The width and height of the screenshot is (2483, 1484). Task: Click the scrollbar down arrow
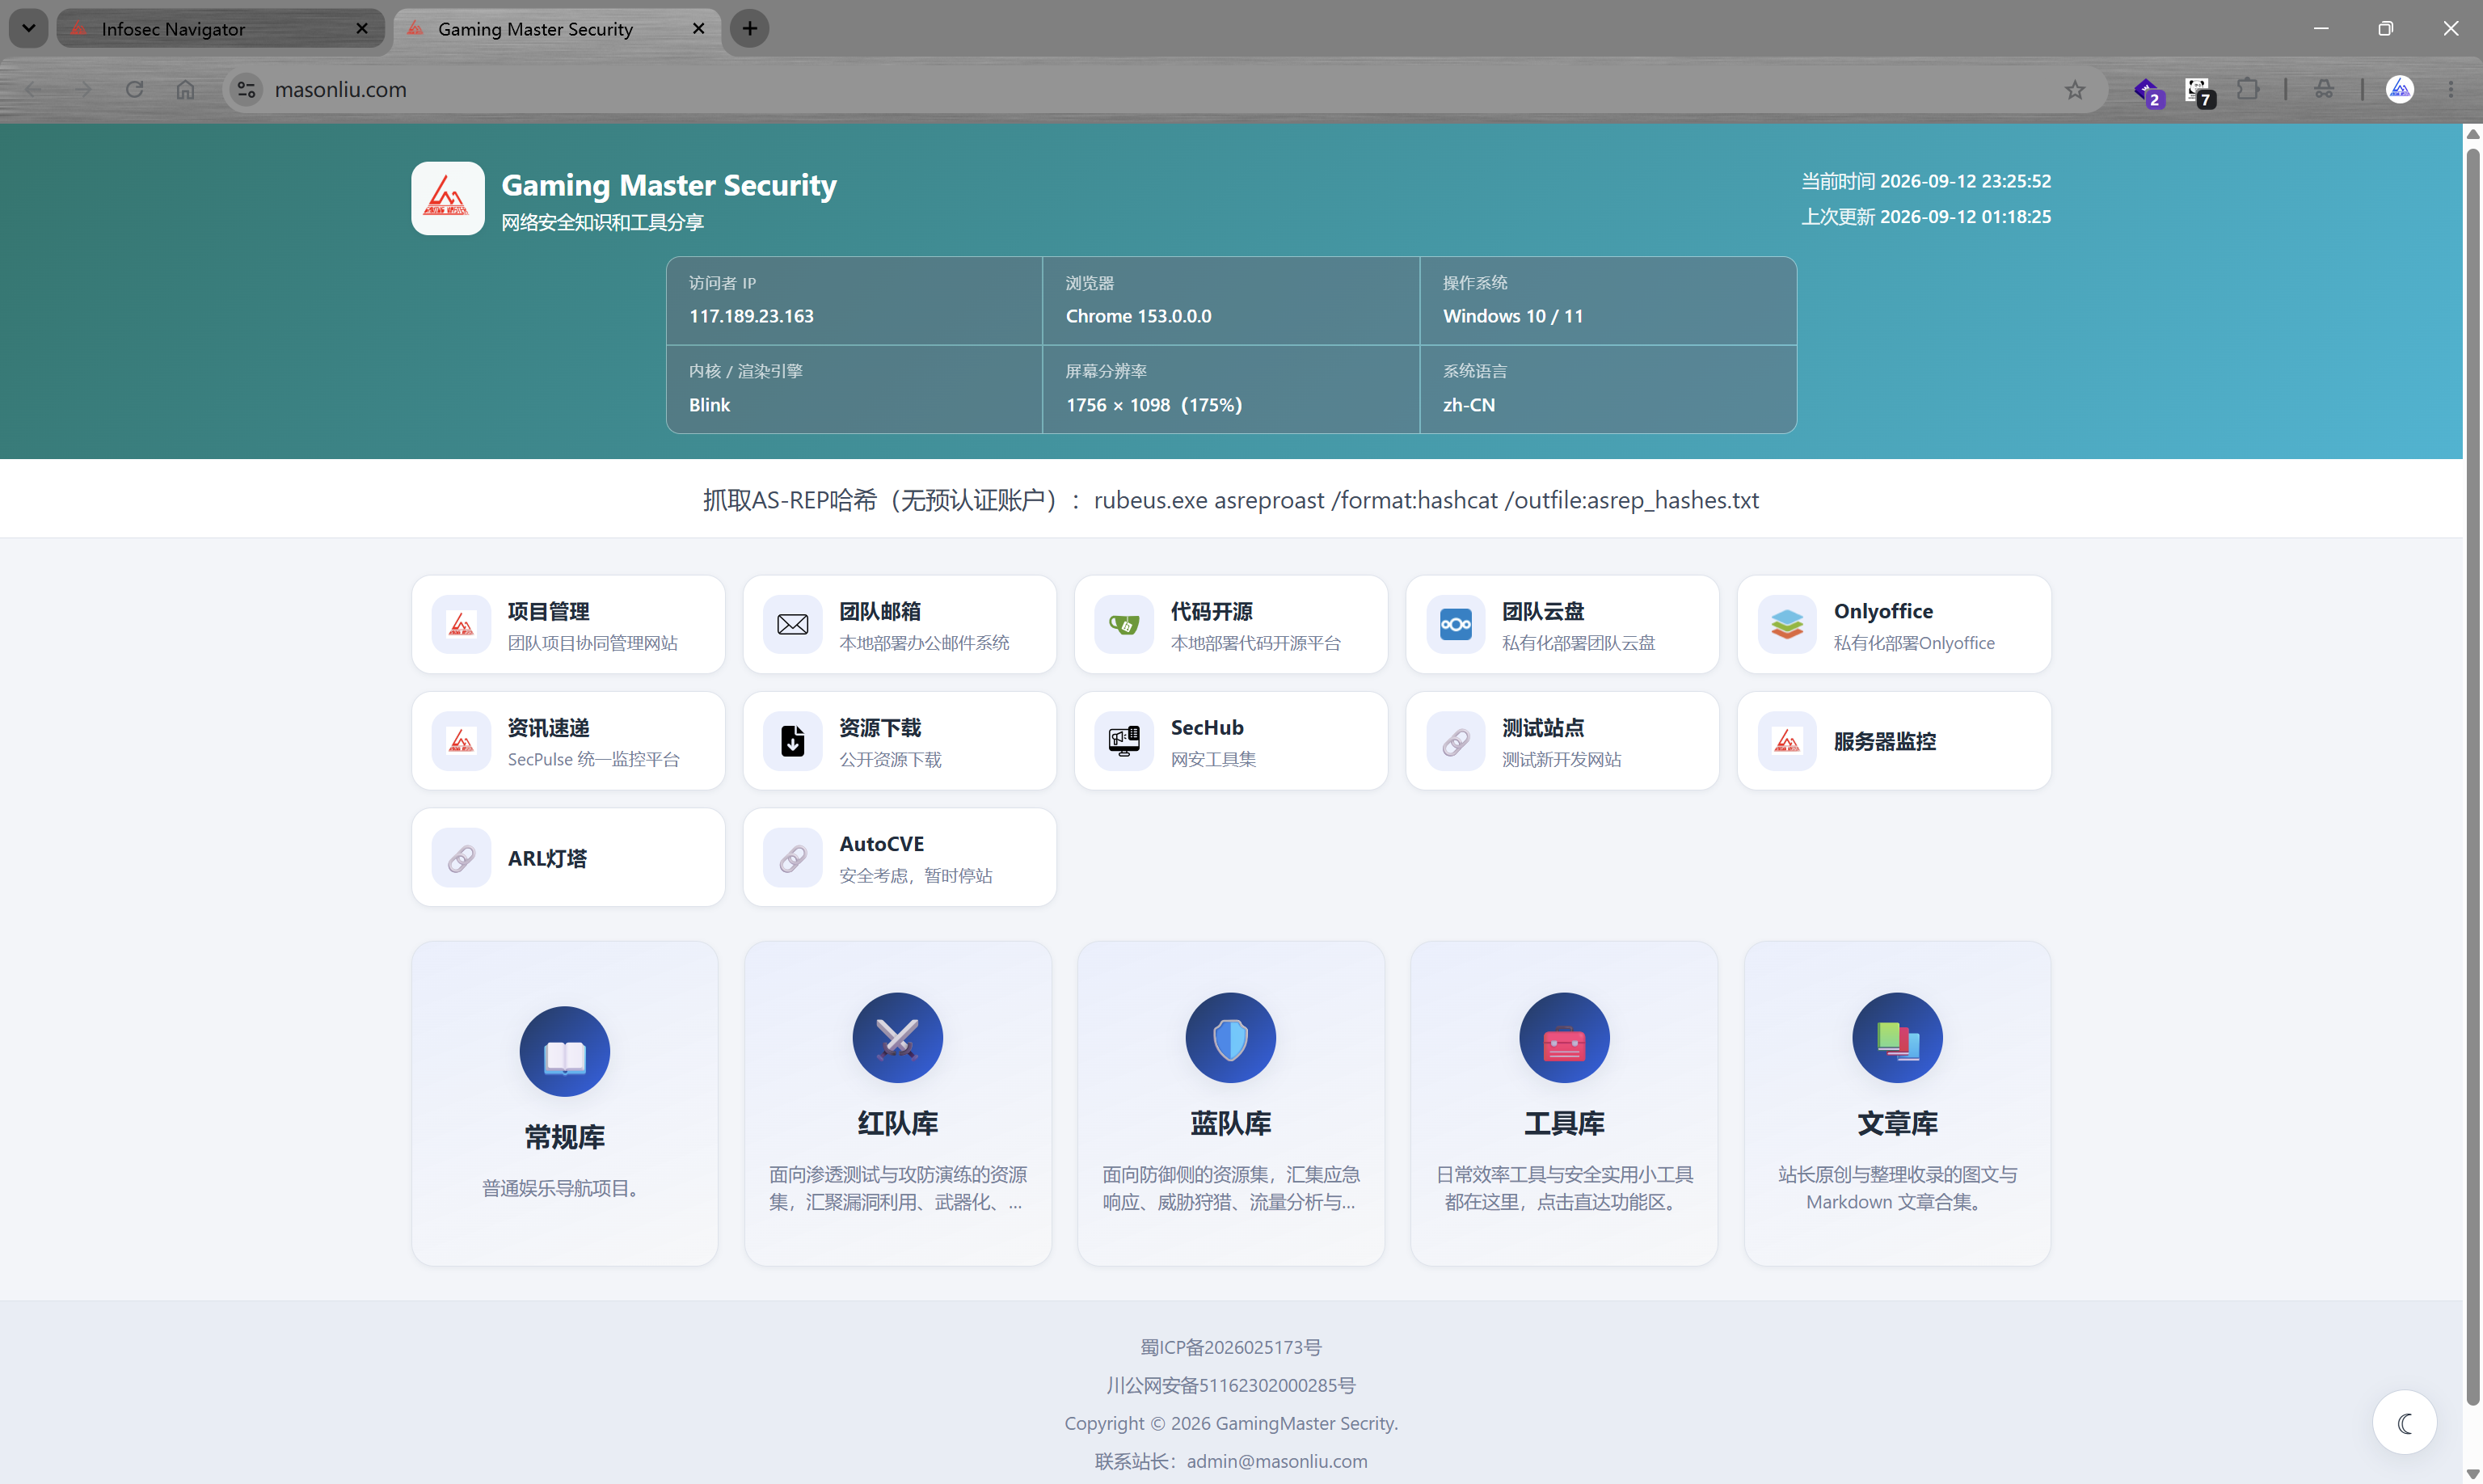coord(2472,1475)
